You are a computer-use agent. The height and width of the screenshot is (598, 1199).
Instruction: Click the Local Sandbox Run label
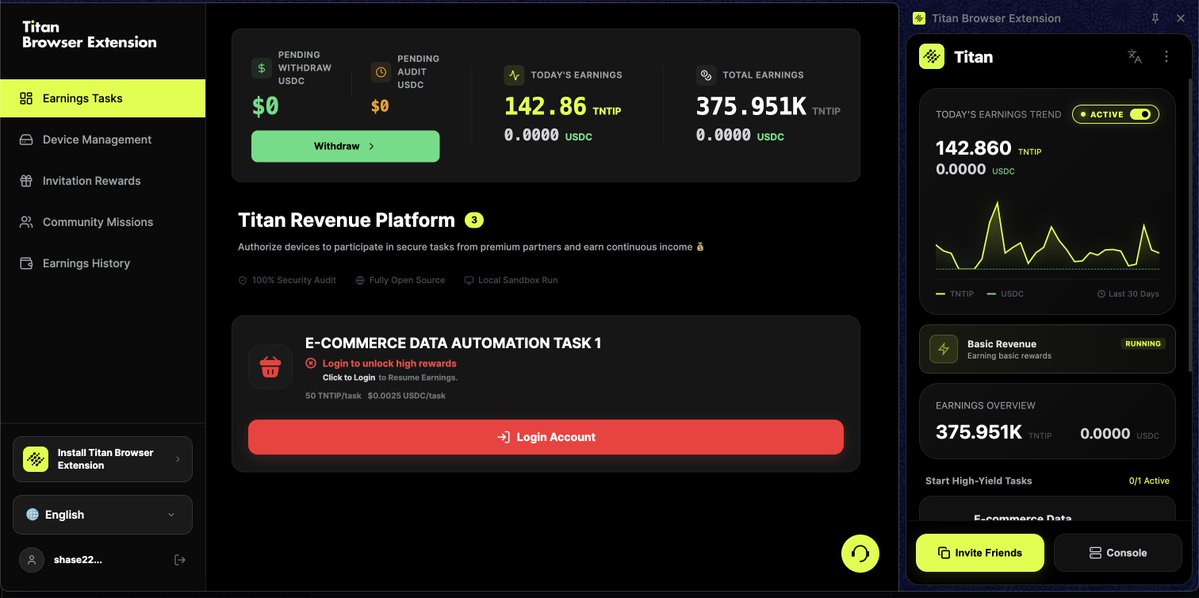(511, 281)
